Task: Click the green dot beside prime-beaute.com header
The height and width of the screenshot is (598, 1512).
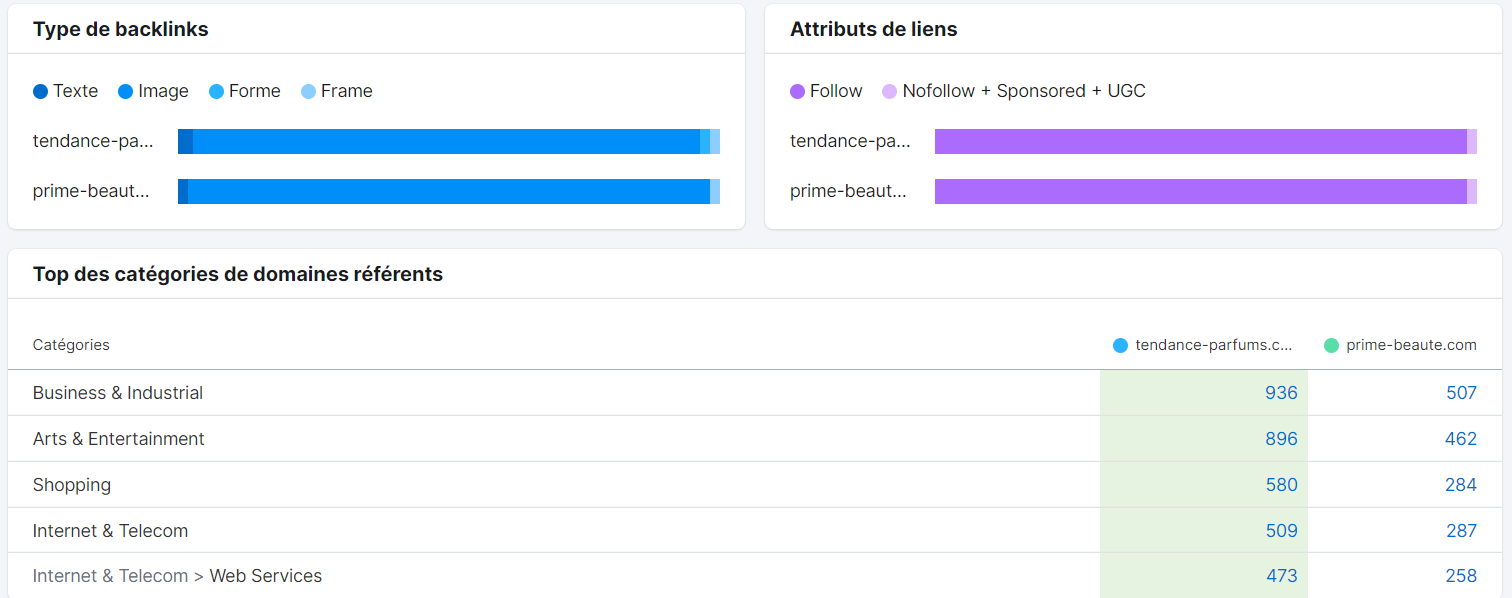Action: pos(1330,345)
